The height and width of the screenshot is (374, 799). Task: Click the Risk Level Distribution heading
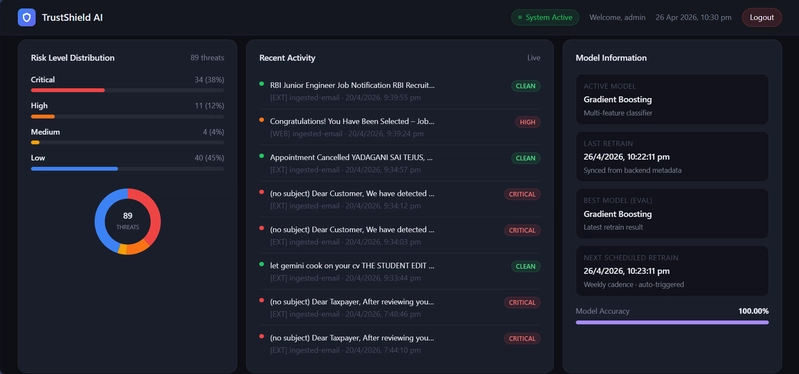tap(72, 58)
